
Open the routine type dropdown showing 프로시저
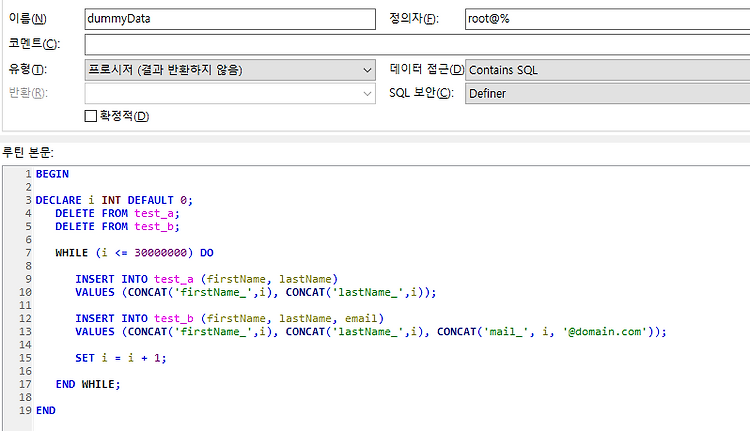click(x=230, y=70)
